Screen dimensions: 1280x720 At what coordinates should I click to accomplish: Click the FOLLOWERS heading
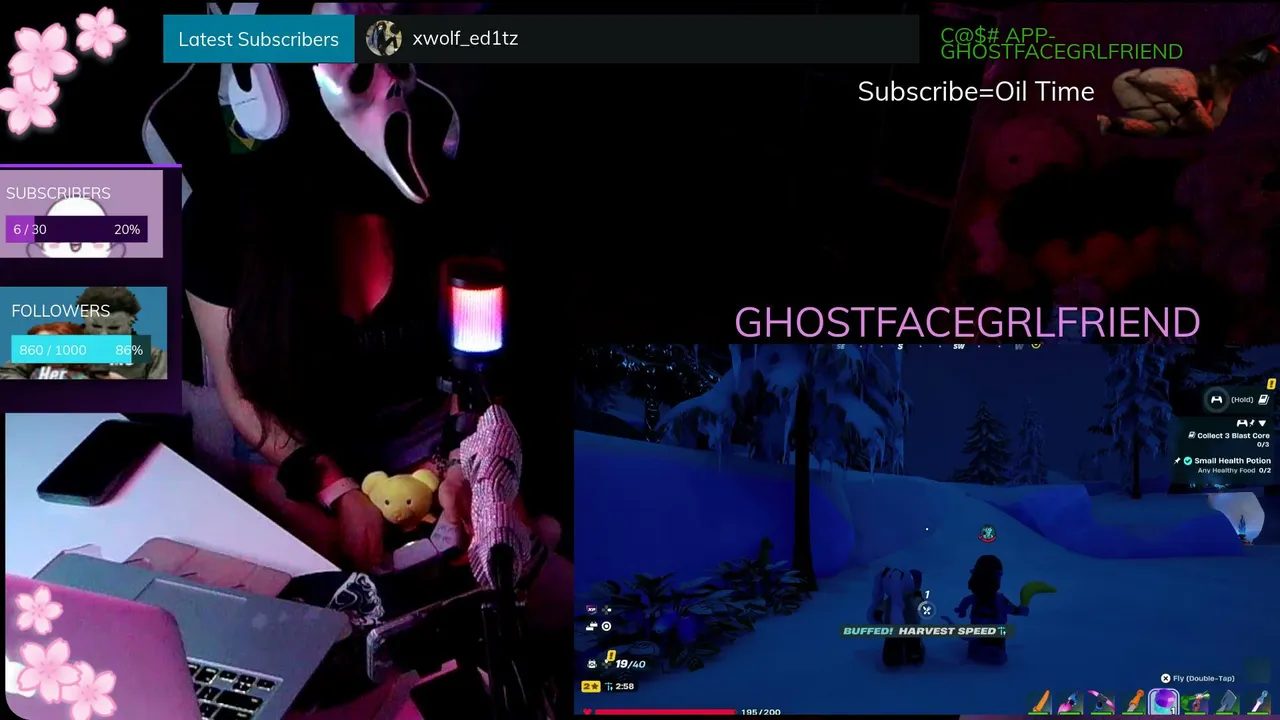[61, 311]
